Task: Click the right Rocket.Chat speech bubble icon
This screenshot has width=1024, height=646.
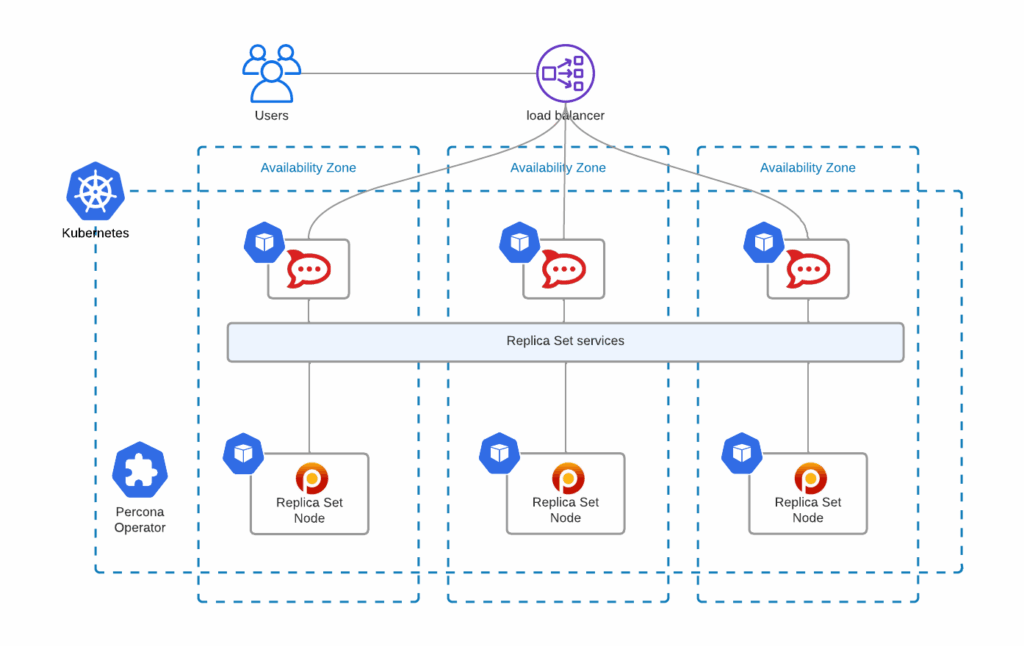Action: pyautogui.click(x=808, y=269)
